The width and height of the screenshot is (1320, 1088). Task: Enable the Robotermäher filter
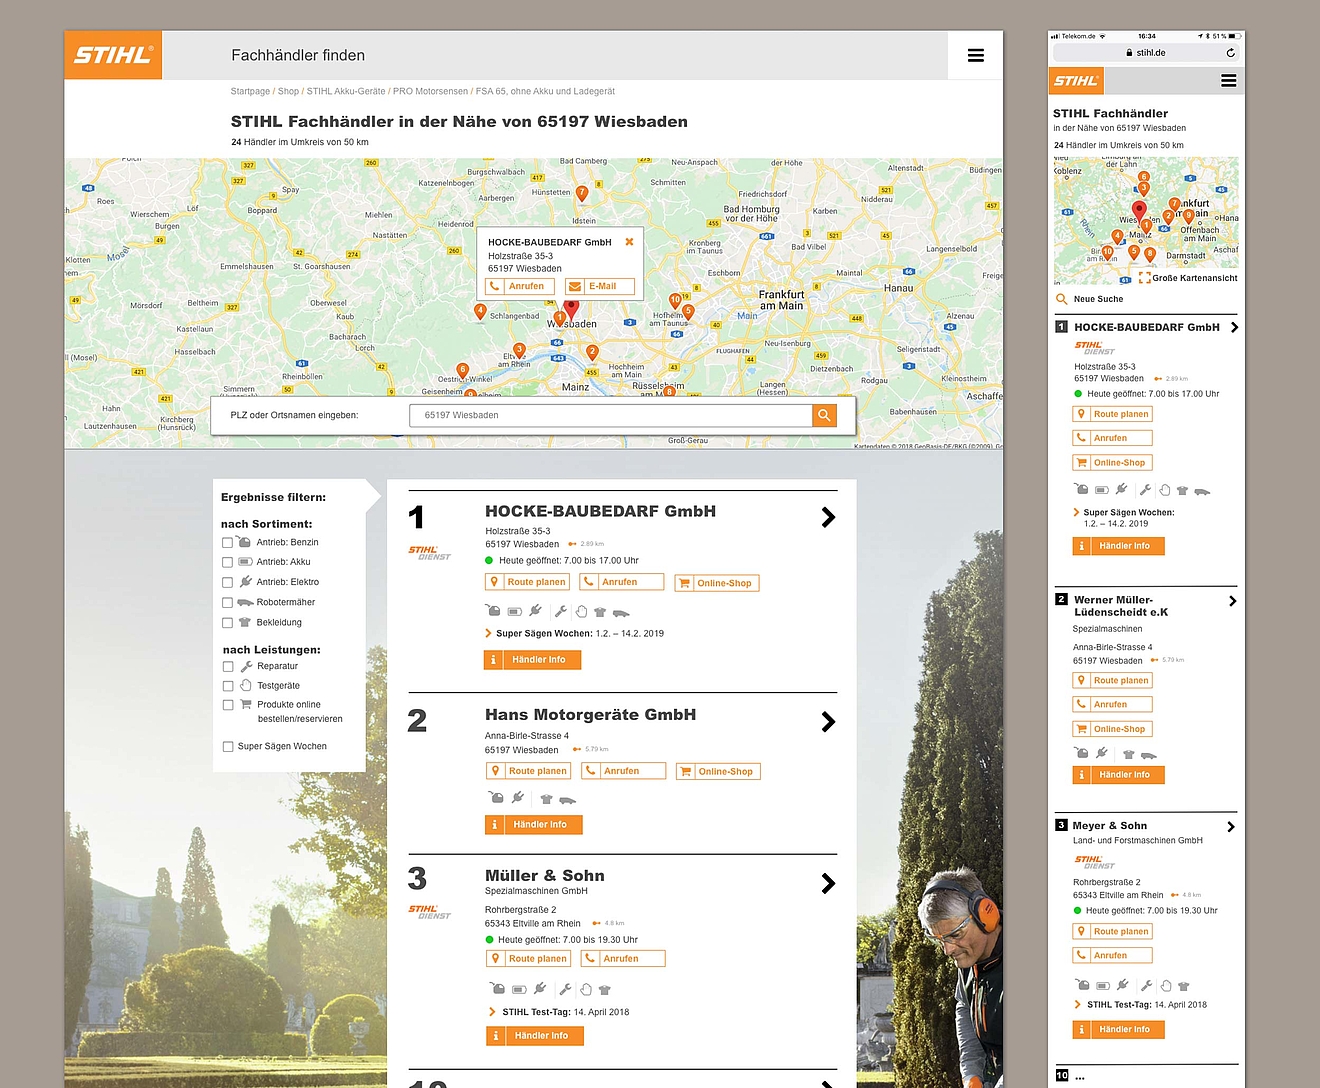pos(227,603)
